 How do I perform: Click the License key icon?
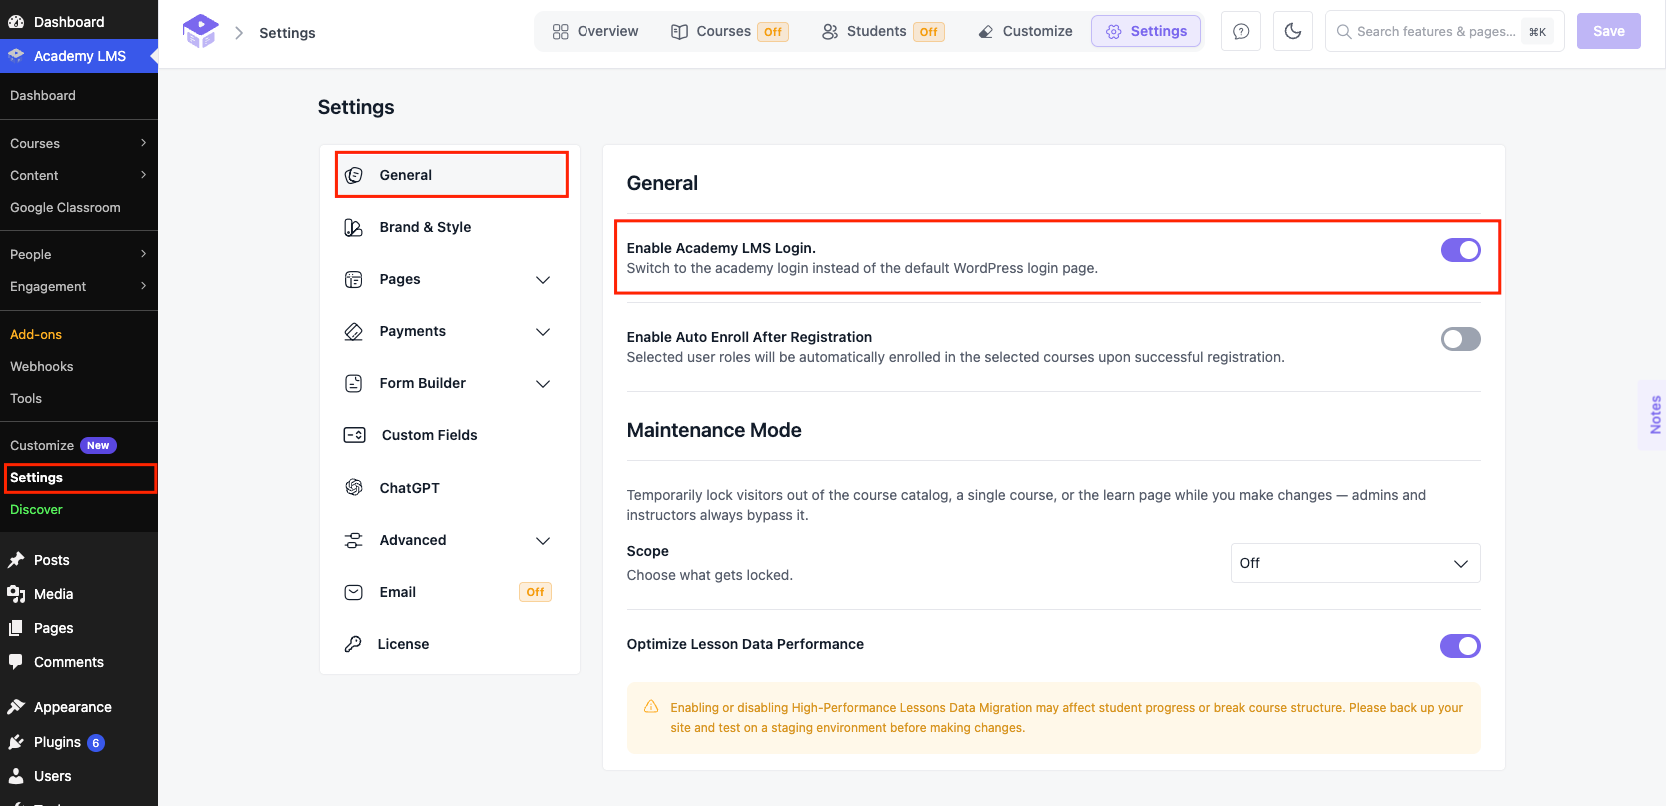(x=353, y=644)
